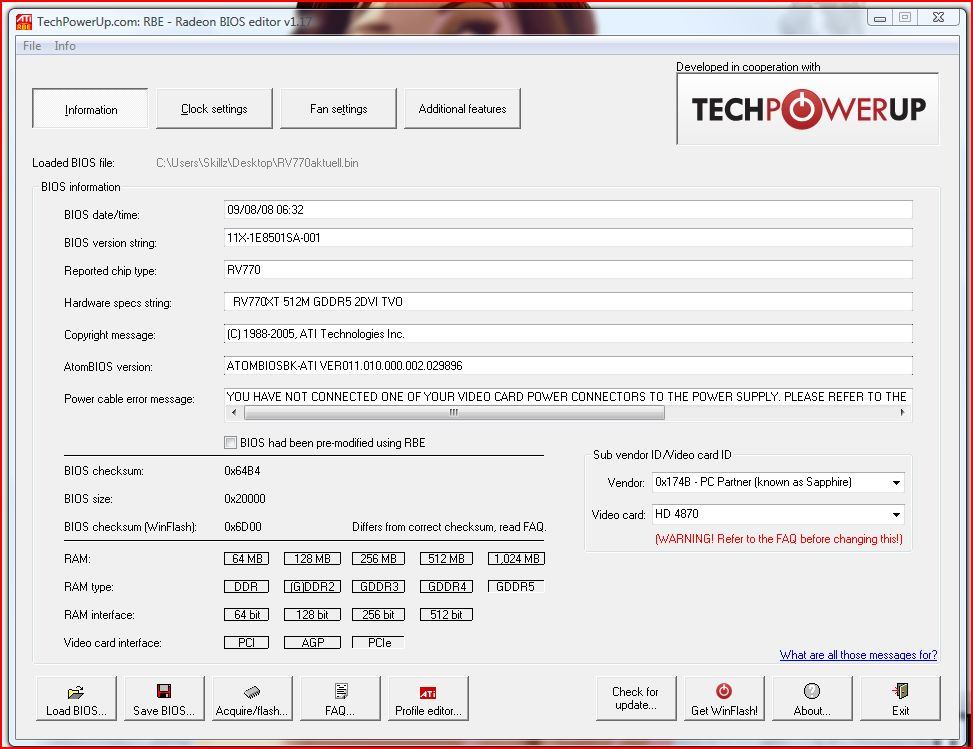The height and width of the screenshot is (749, 973).
Task: Click the Load BIOS folder icon
Action: coord(76,692)
